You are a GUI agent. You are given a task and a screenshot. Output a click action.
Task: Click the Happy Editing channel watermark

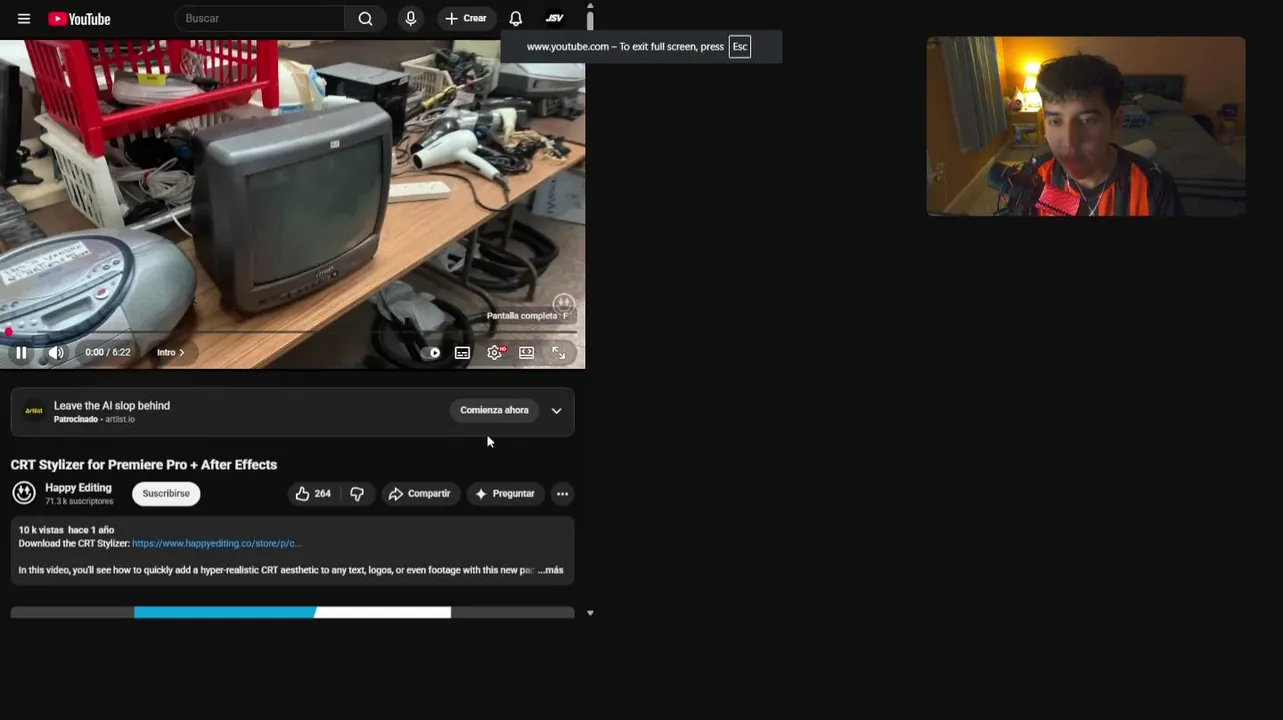point(564,302)
